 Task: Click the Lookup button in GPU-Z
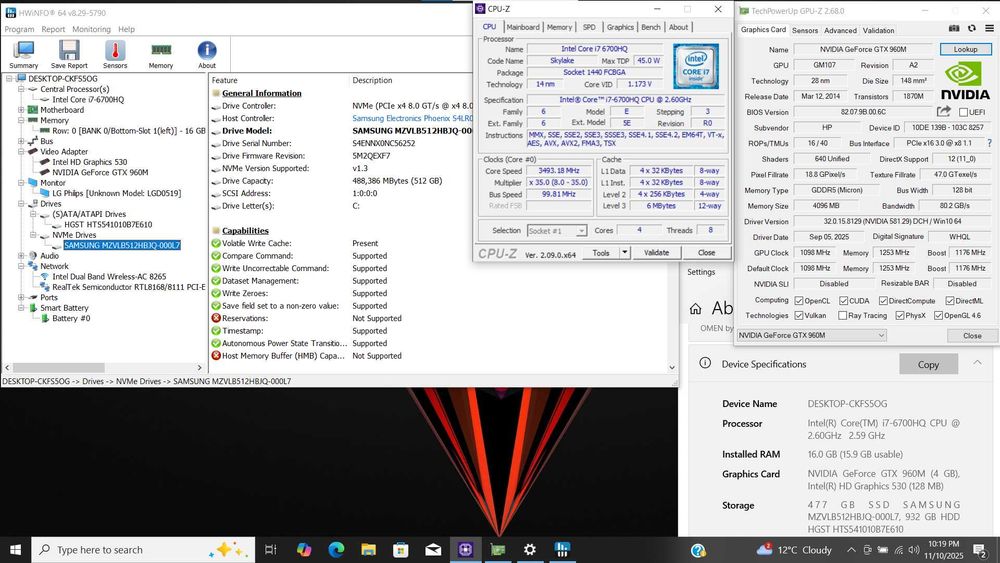click(965, 49)
